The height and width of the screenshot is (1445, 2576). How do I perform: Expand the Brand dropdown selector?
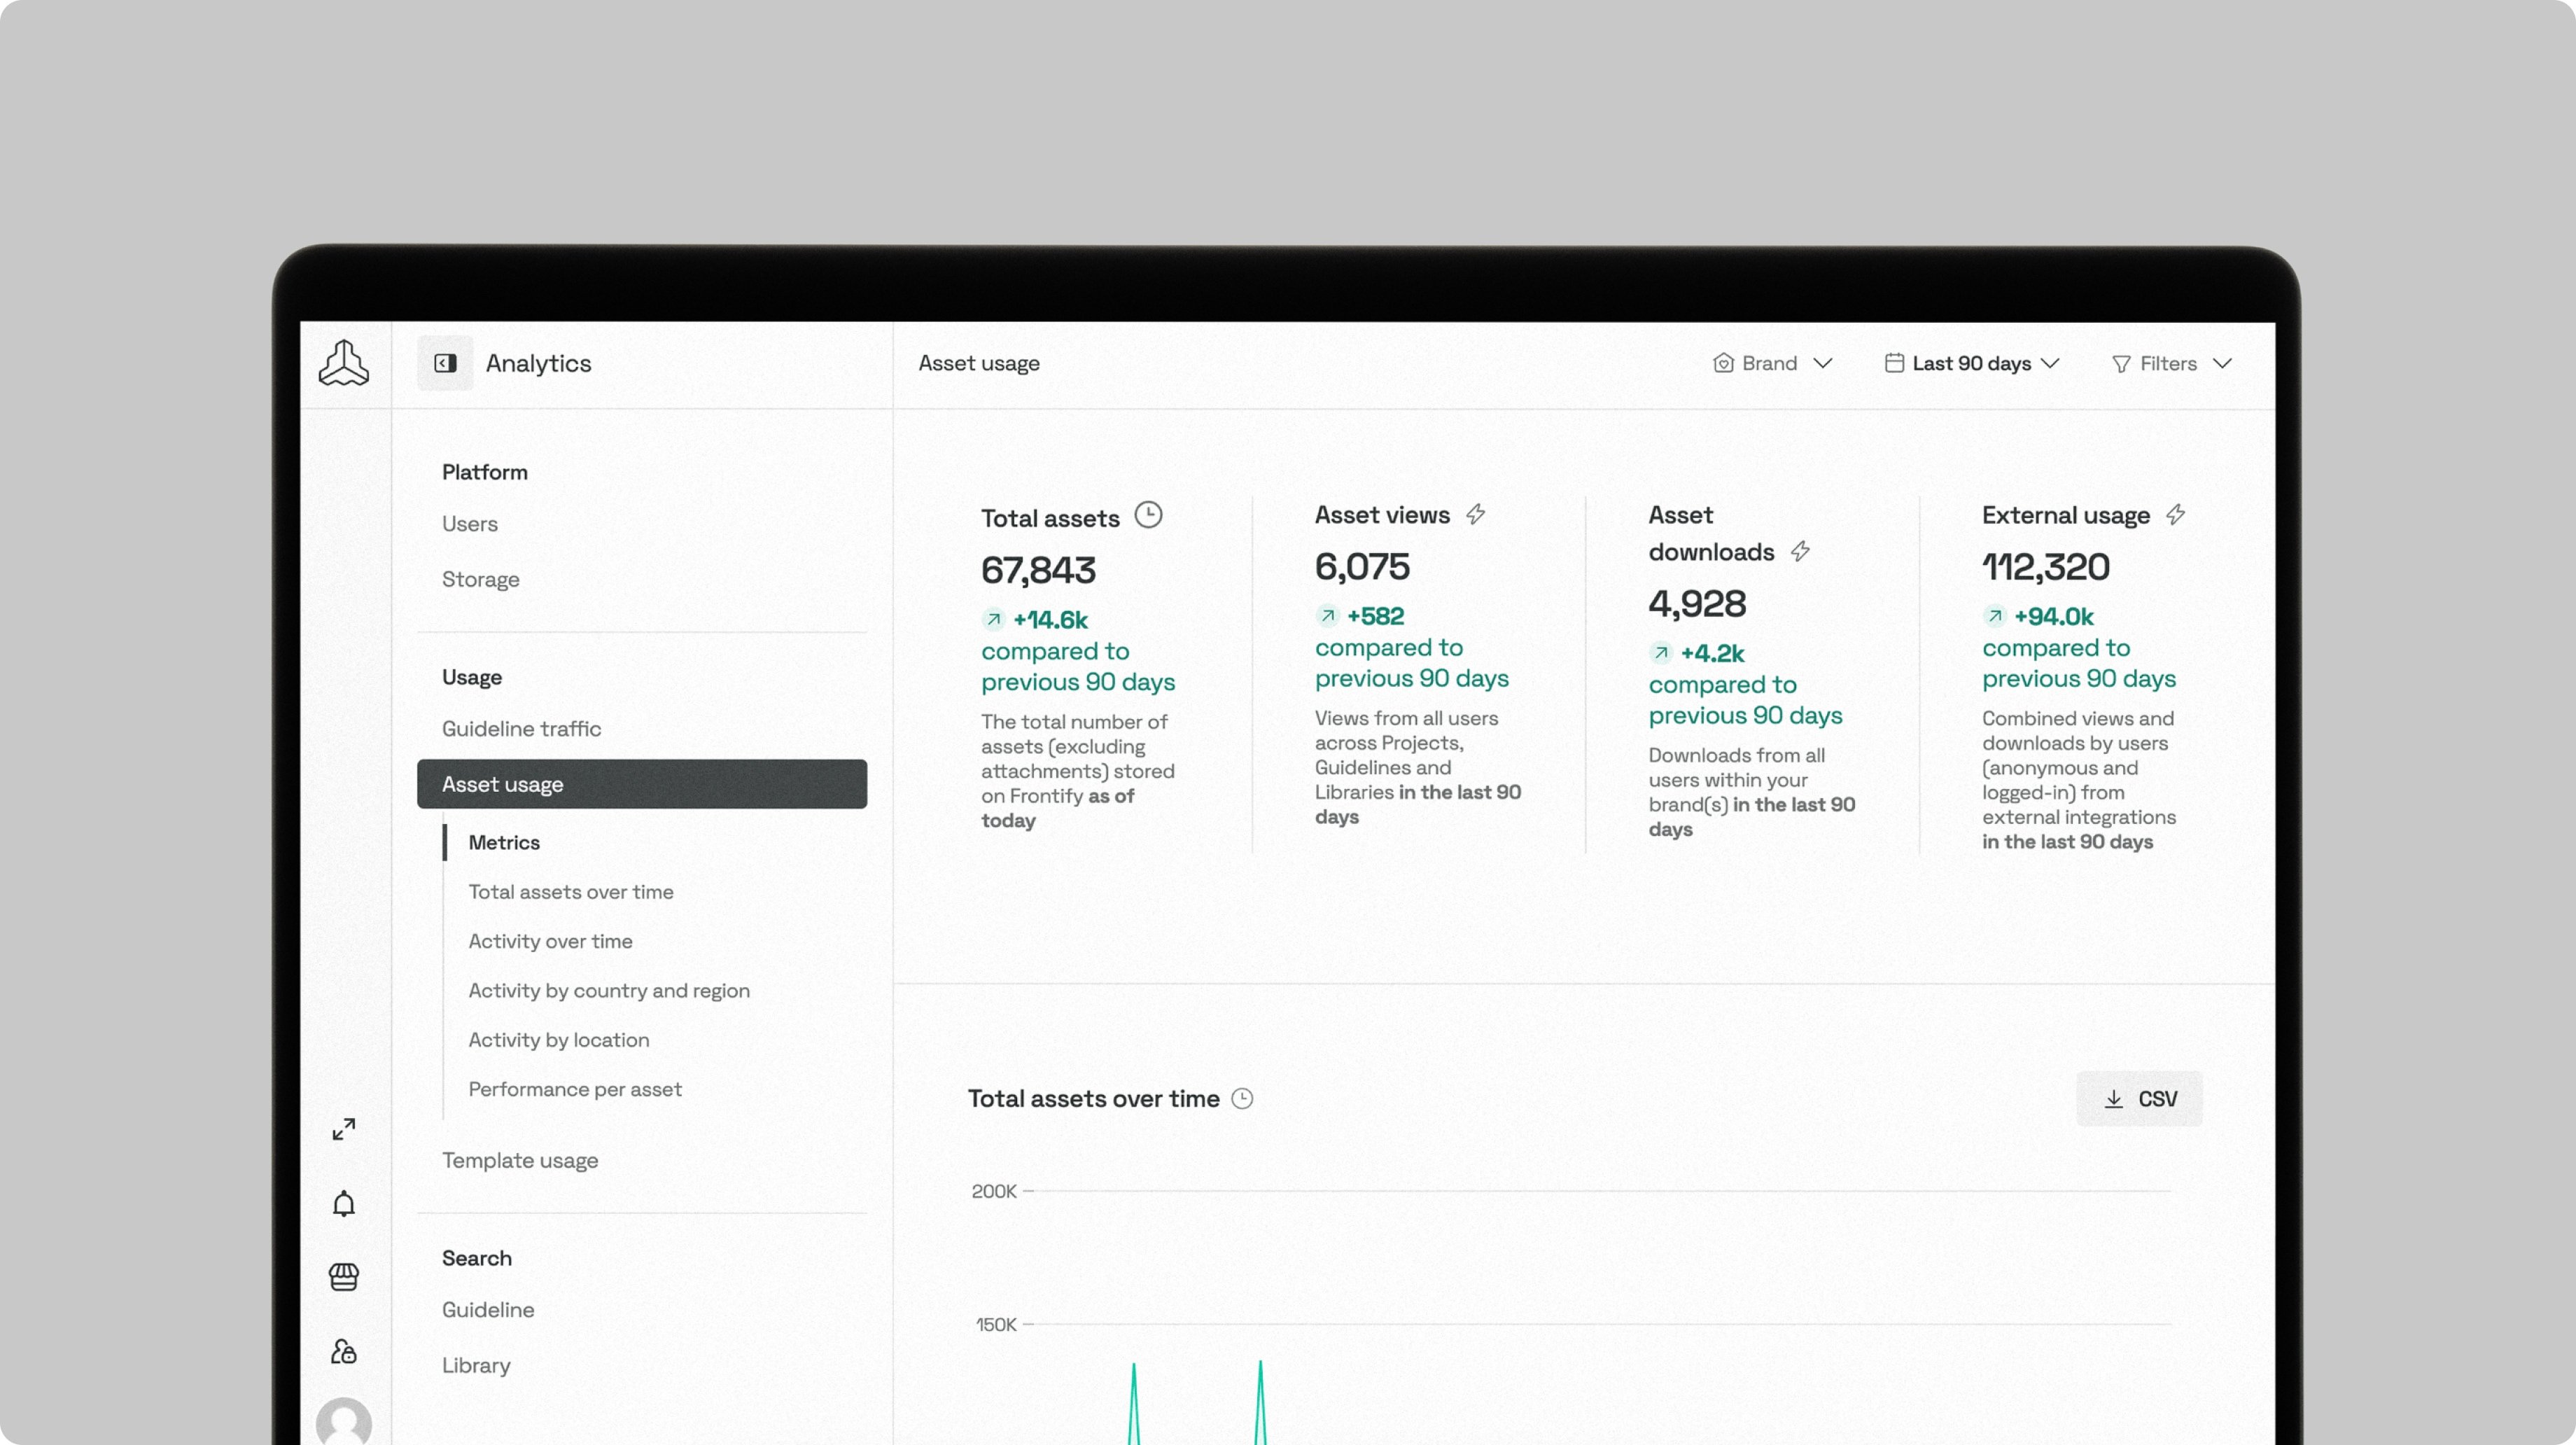click(1771, 363)
